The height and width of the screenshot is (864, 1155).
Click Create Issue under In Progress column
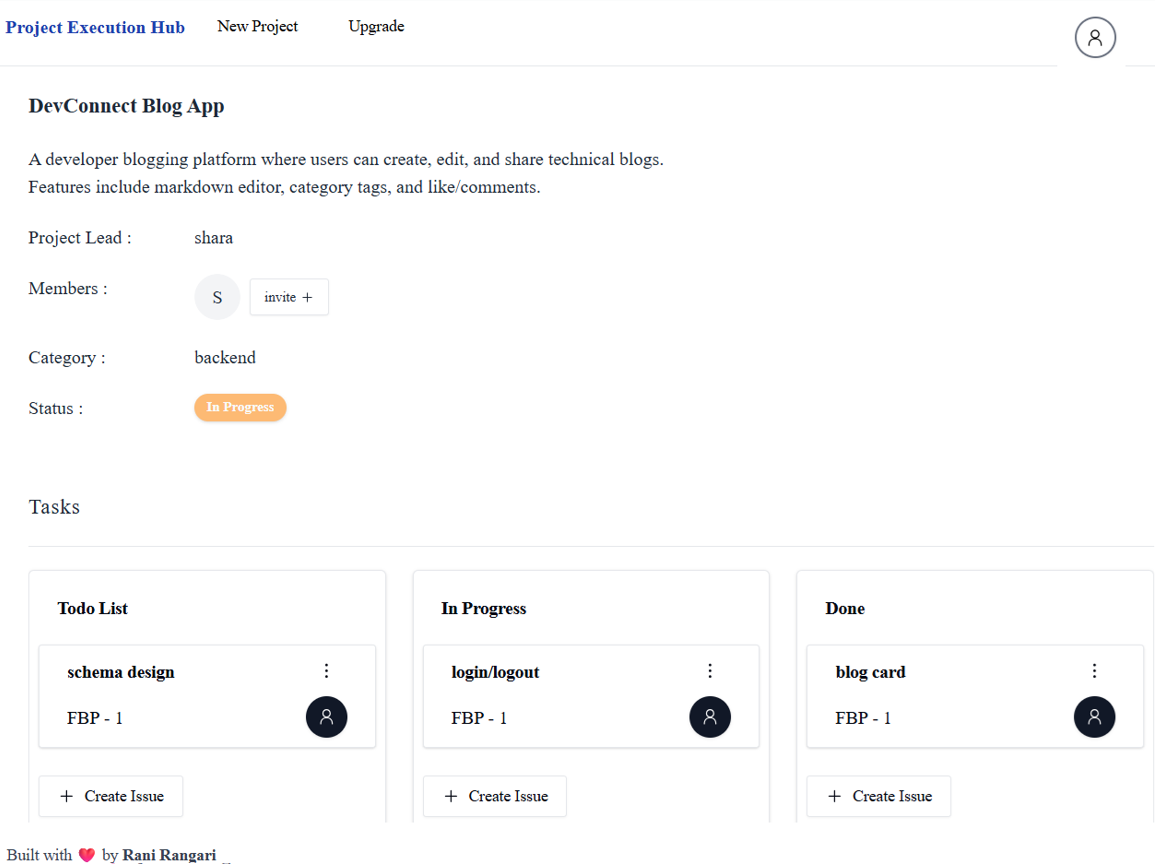point(494,796)
